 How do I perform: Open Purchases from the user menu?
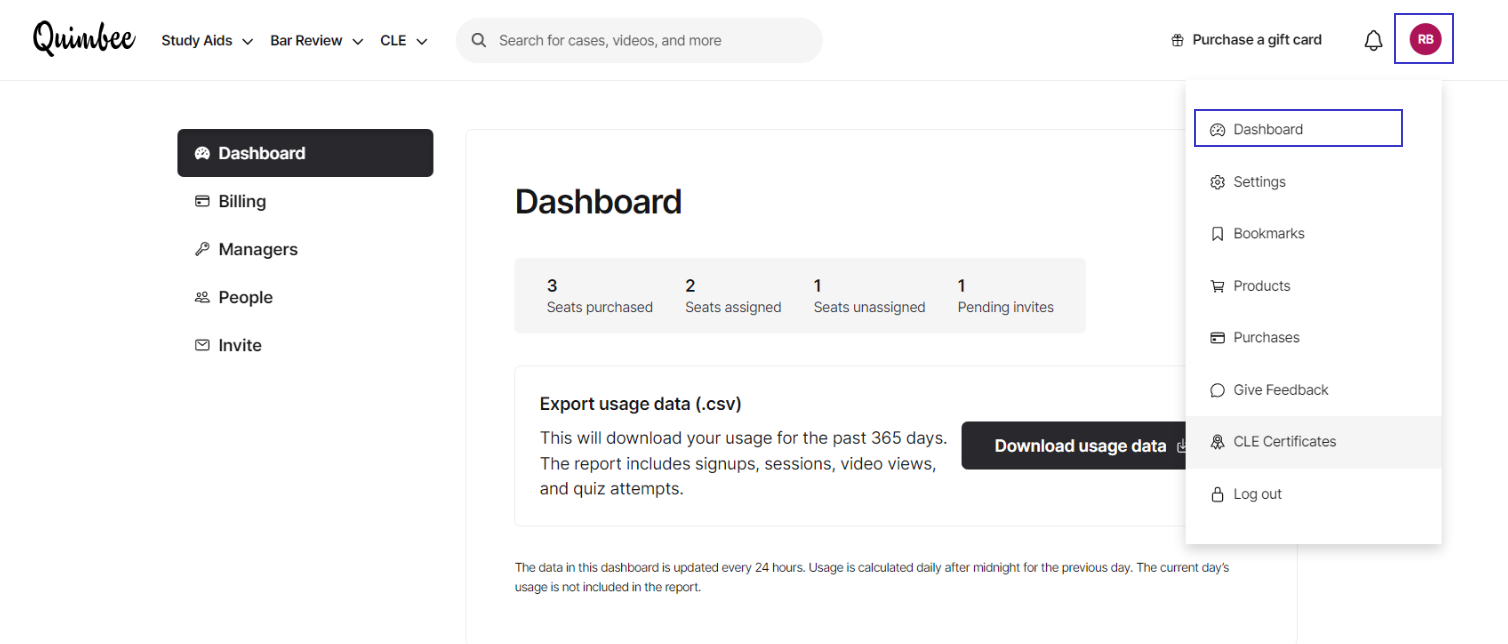tap(1313, 338)
